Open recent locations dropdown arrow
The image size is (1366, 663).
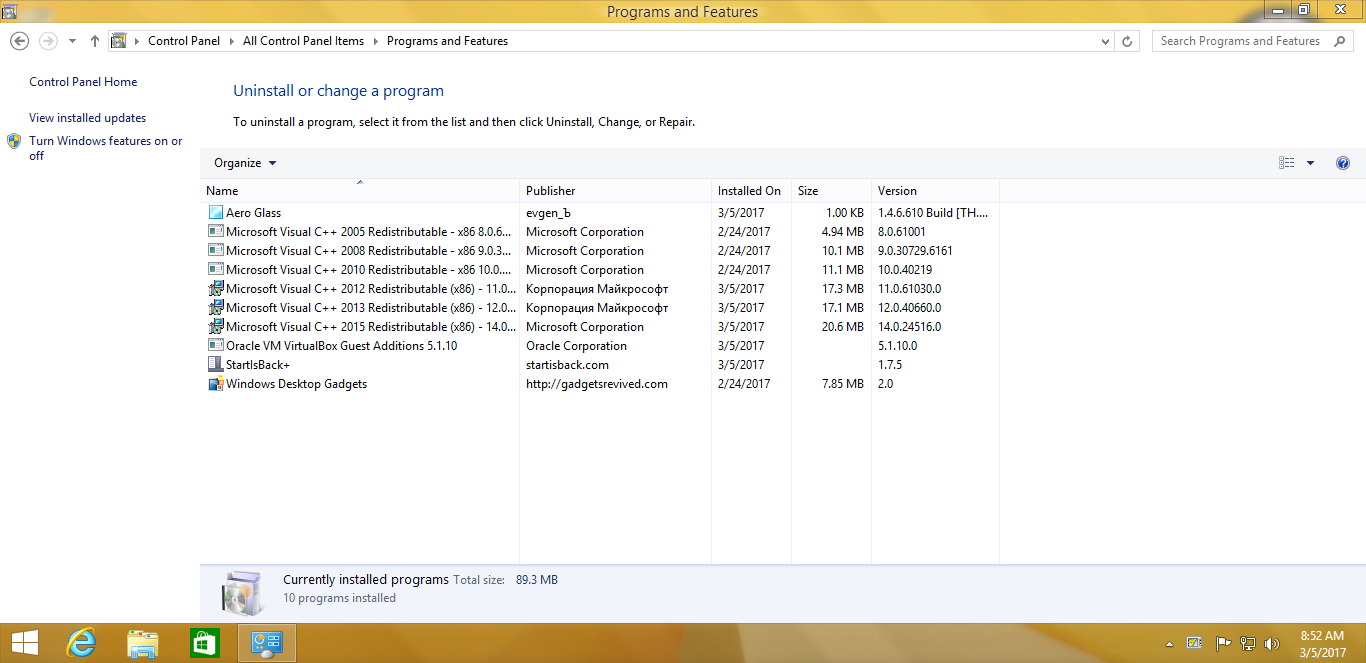[72, 41]
